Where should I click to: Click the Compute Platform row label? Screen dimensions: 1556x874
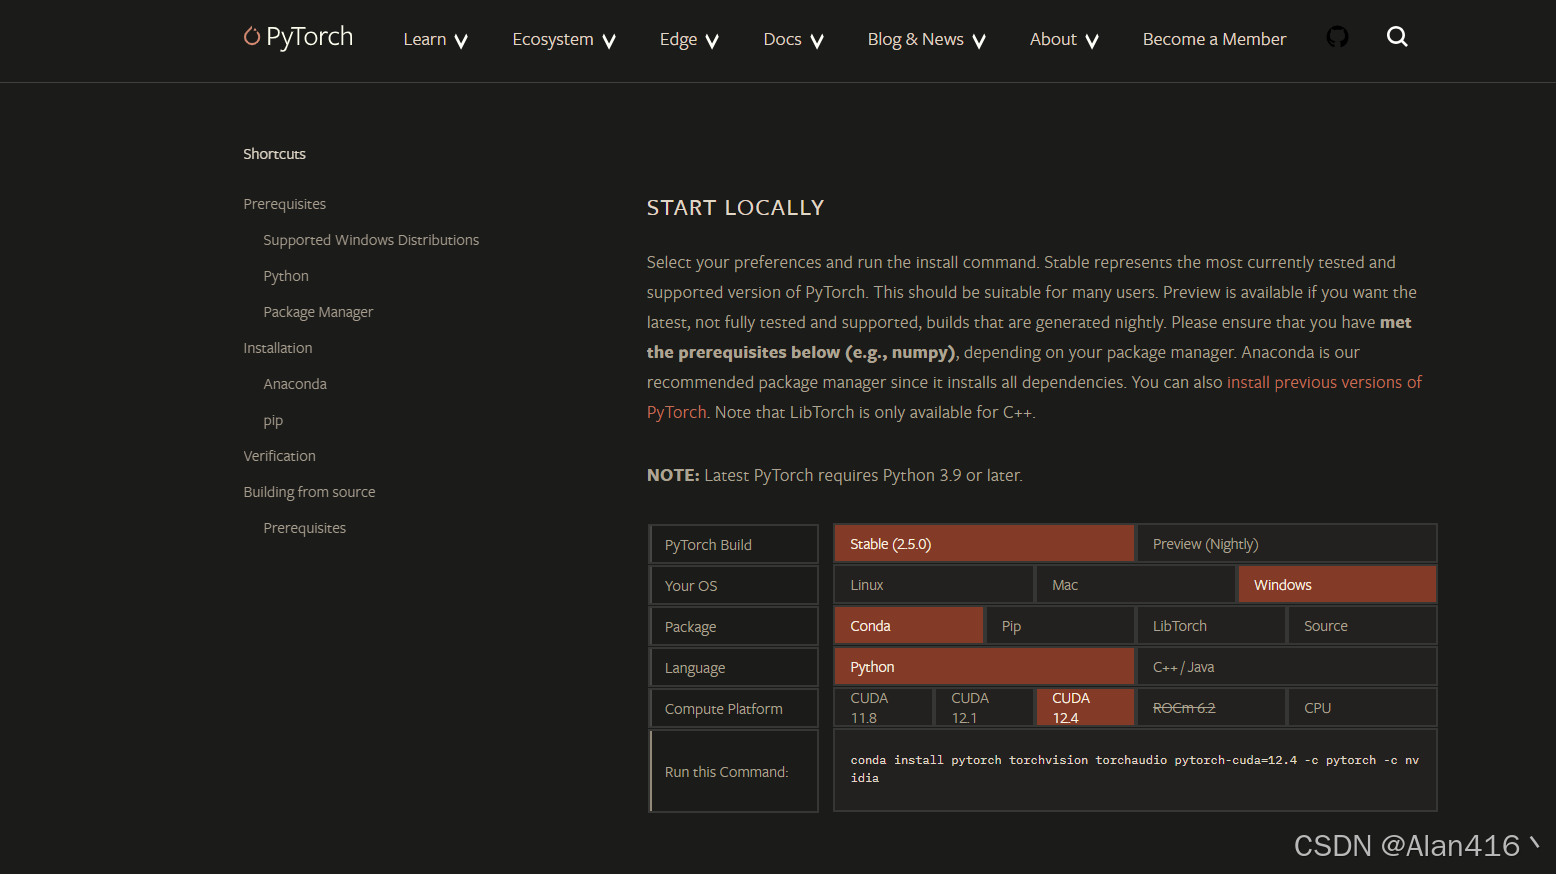tap(734, 709)
